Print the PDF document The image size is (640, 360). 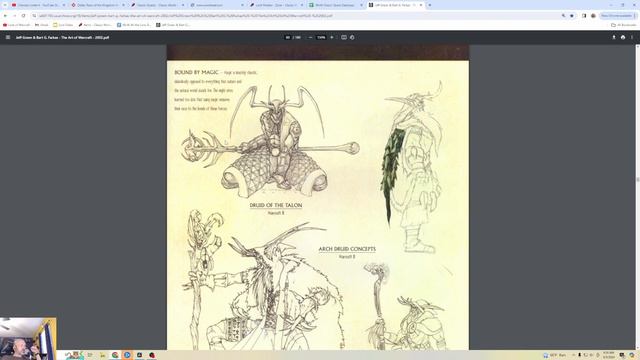pos(623,37)
